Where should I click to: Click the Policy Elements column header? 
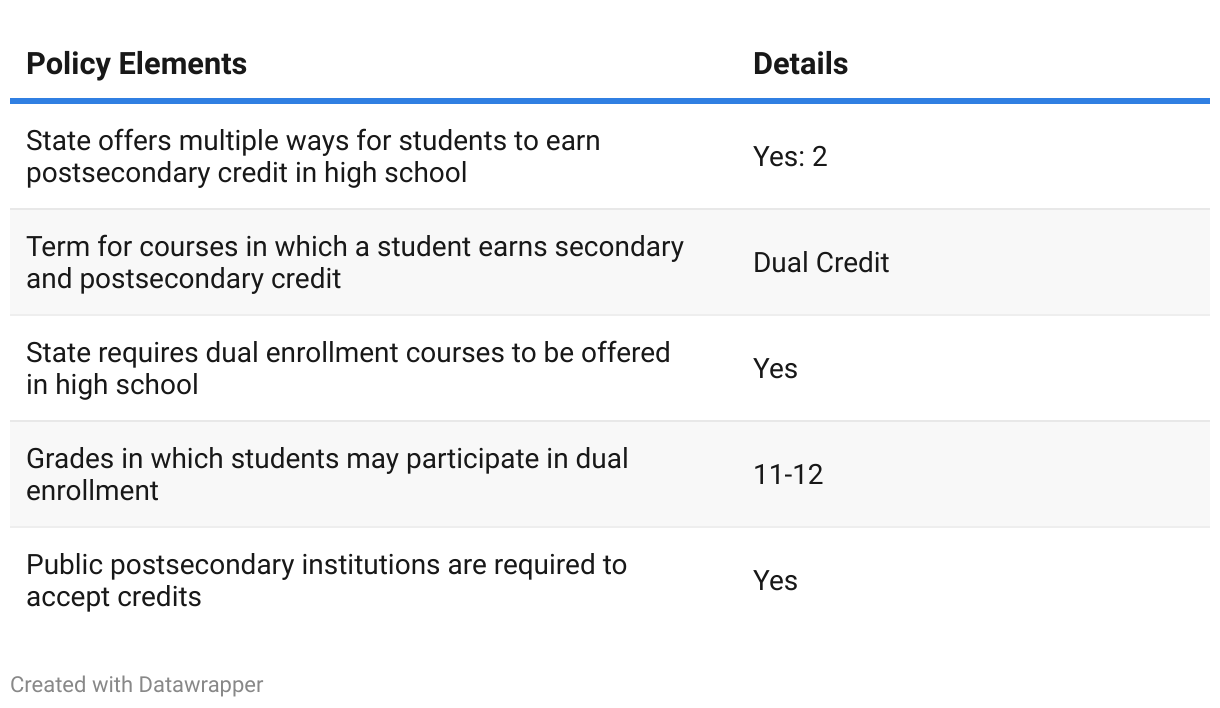[136, 64]
